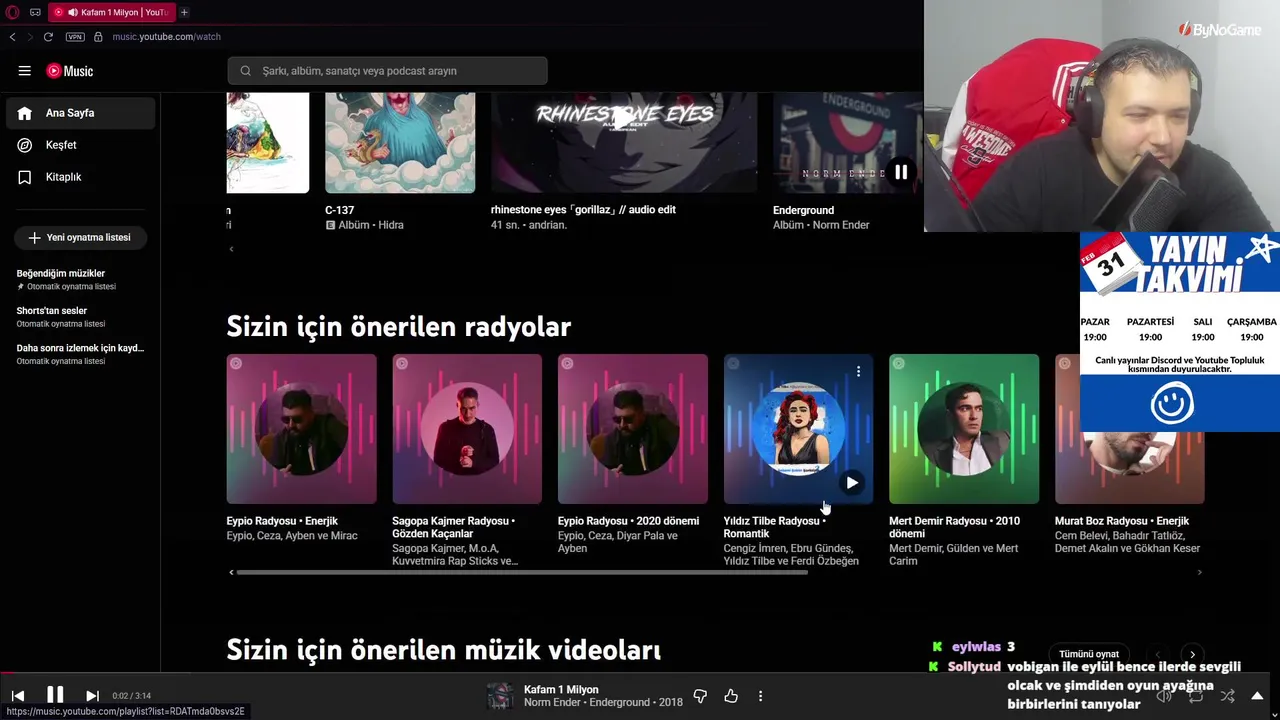Go back with browser back arrow
Viewport: 1280px width, 720px height.
[x=12, y=37]
